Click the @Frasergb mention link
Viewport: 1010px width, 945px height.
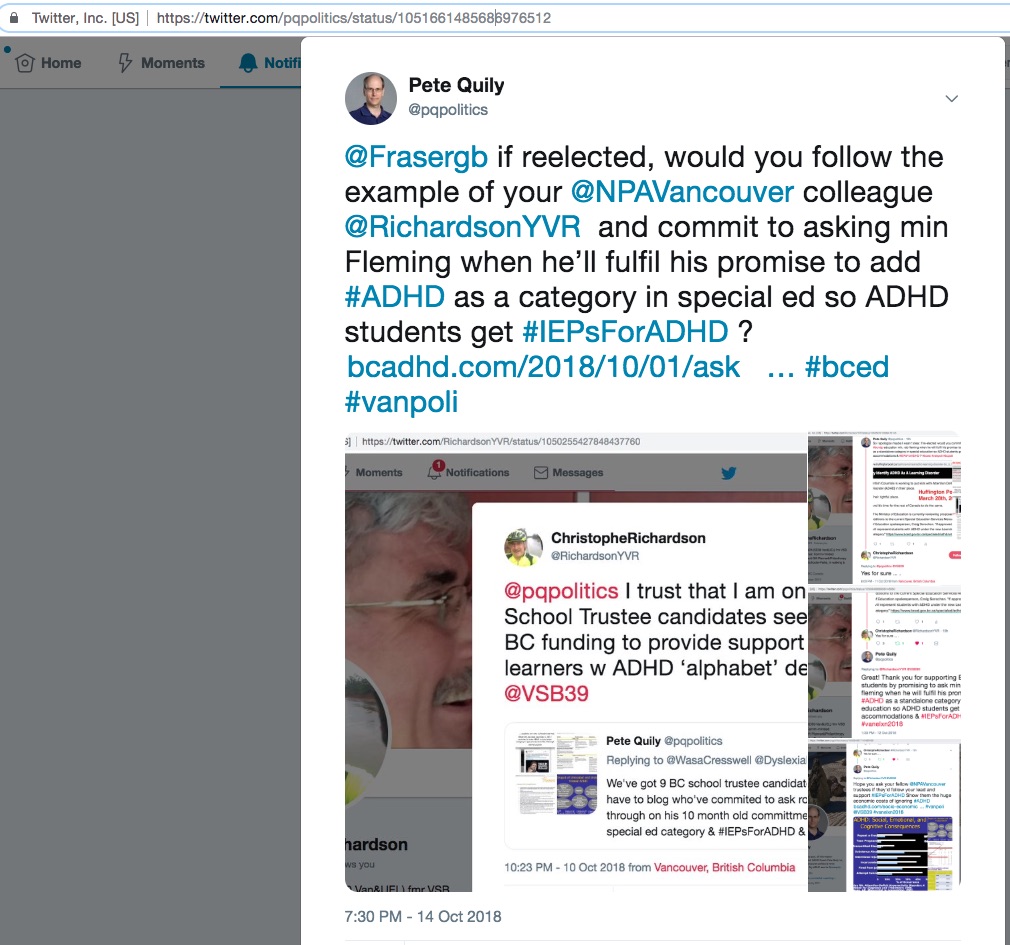click(x=416, y=157)
